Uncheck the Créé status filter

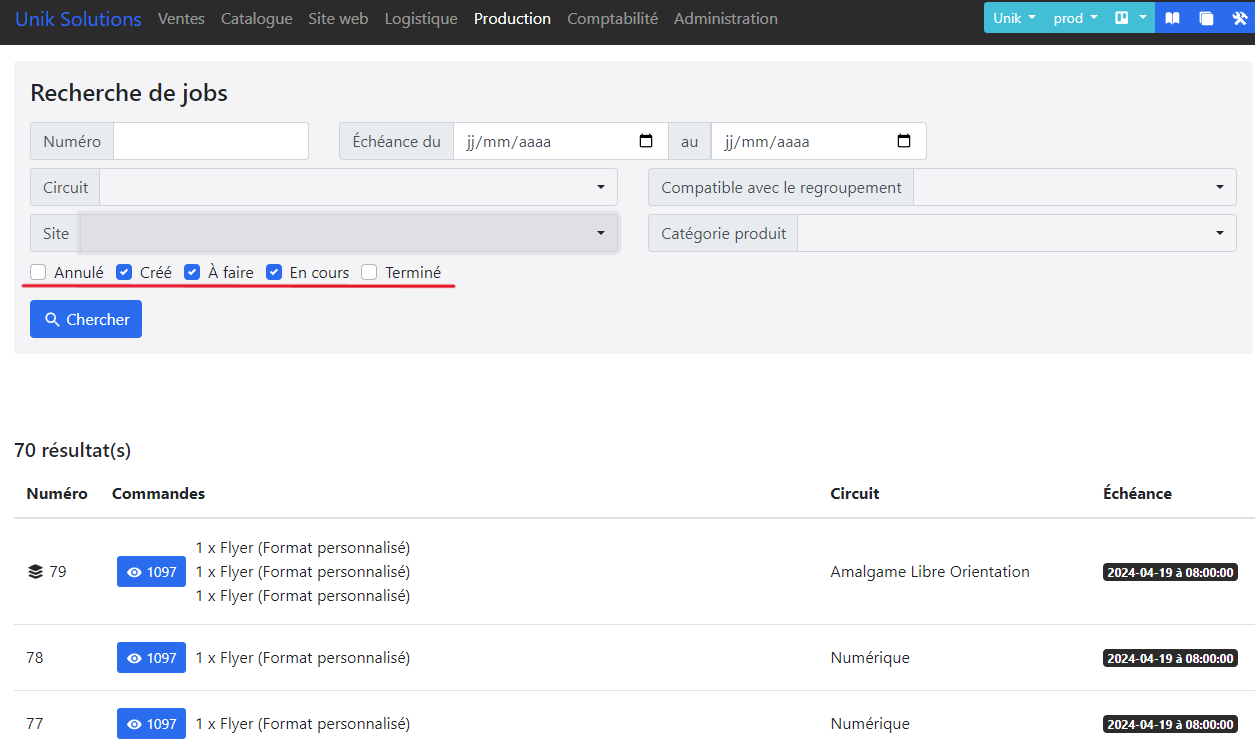124,272
